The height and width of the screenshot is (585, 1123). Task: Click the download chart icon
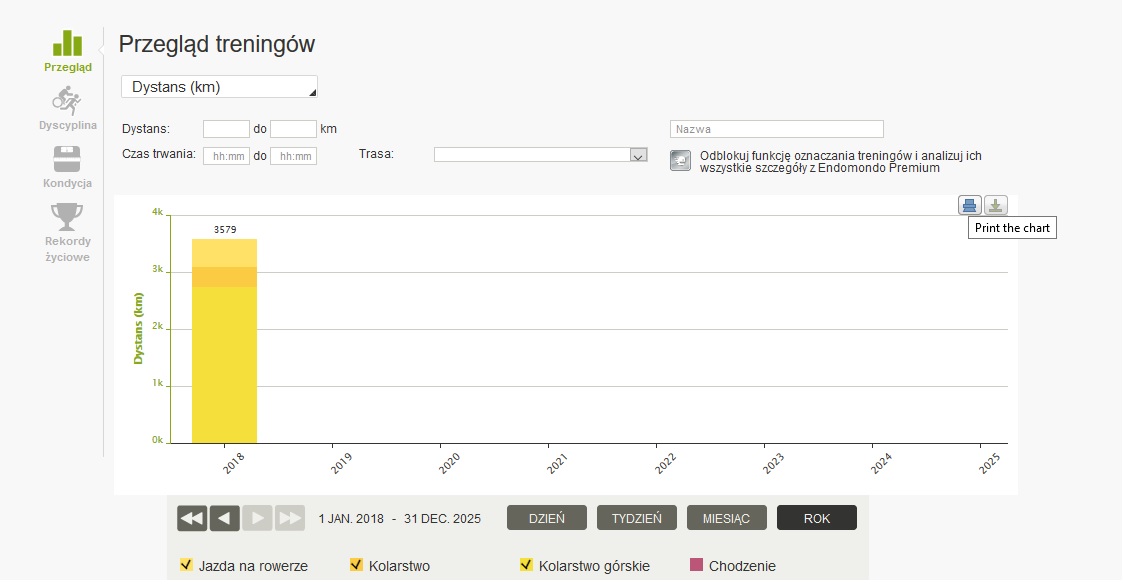pos(995,206)
